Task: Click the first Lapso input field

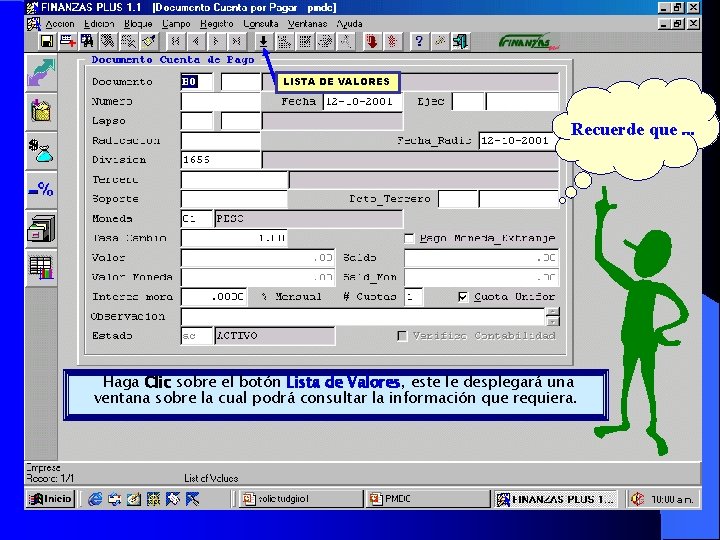Action: [x=197, y=121]
